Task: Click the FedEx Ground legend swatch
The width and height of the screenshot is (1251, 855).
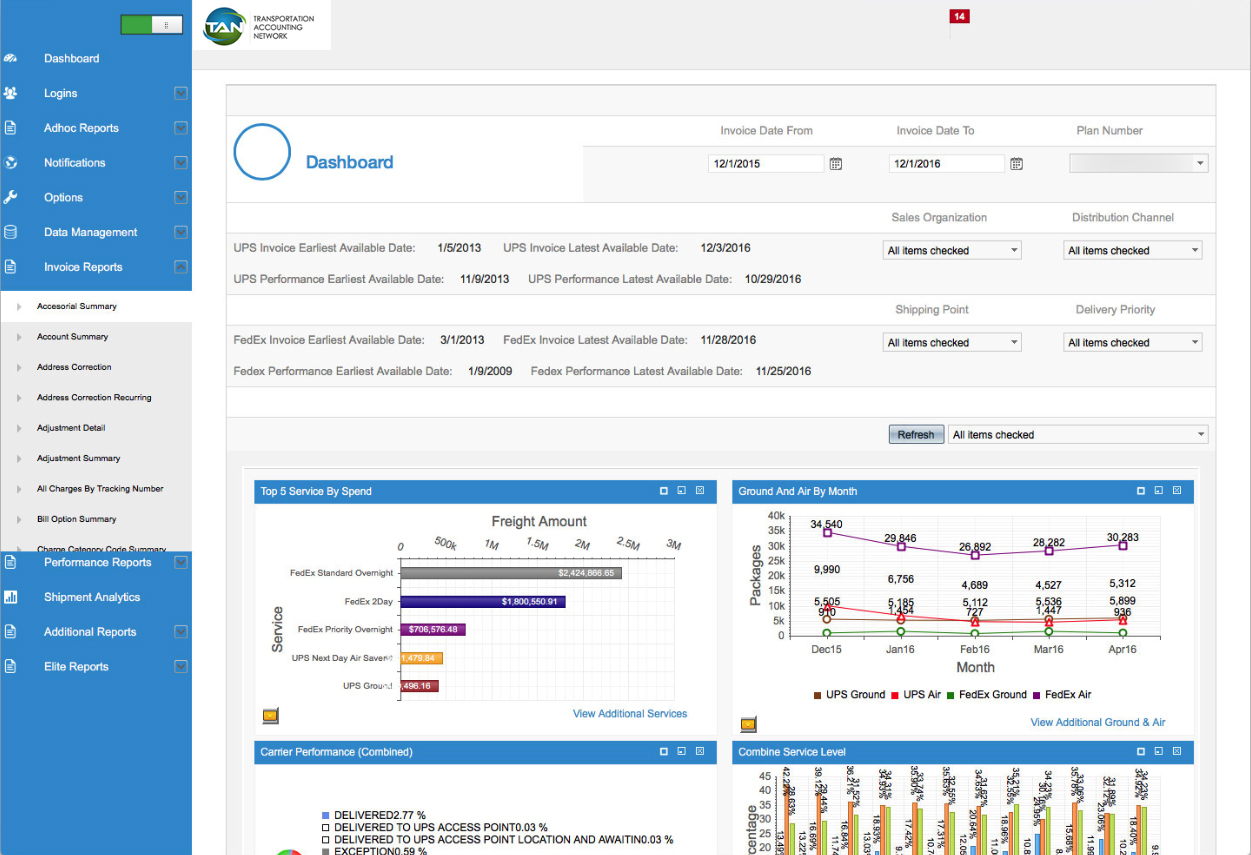Action: click(951, 695)
